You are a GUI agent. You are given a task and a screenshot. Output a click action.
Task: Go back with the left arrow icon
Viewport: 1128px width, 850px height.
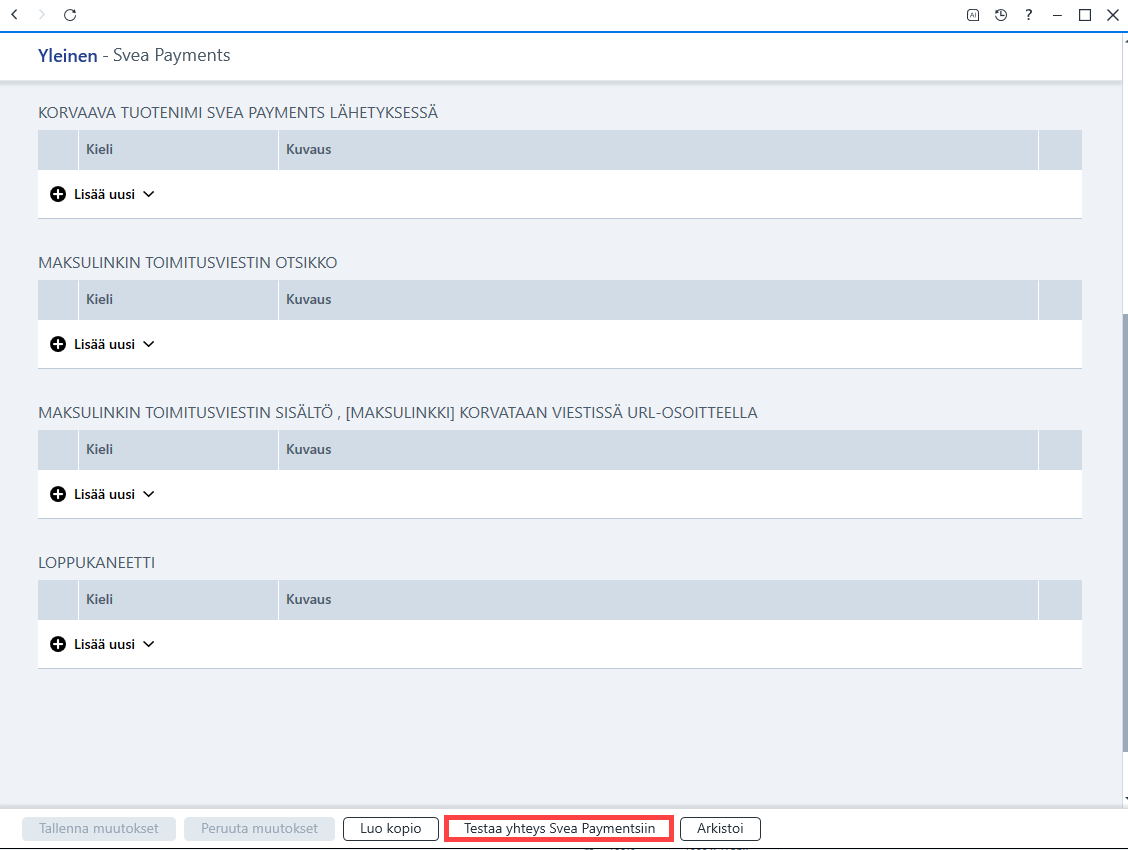14,14
